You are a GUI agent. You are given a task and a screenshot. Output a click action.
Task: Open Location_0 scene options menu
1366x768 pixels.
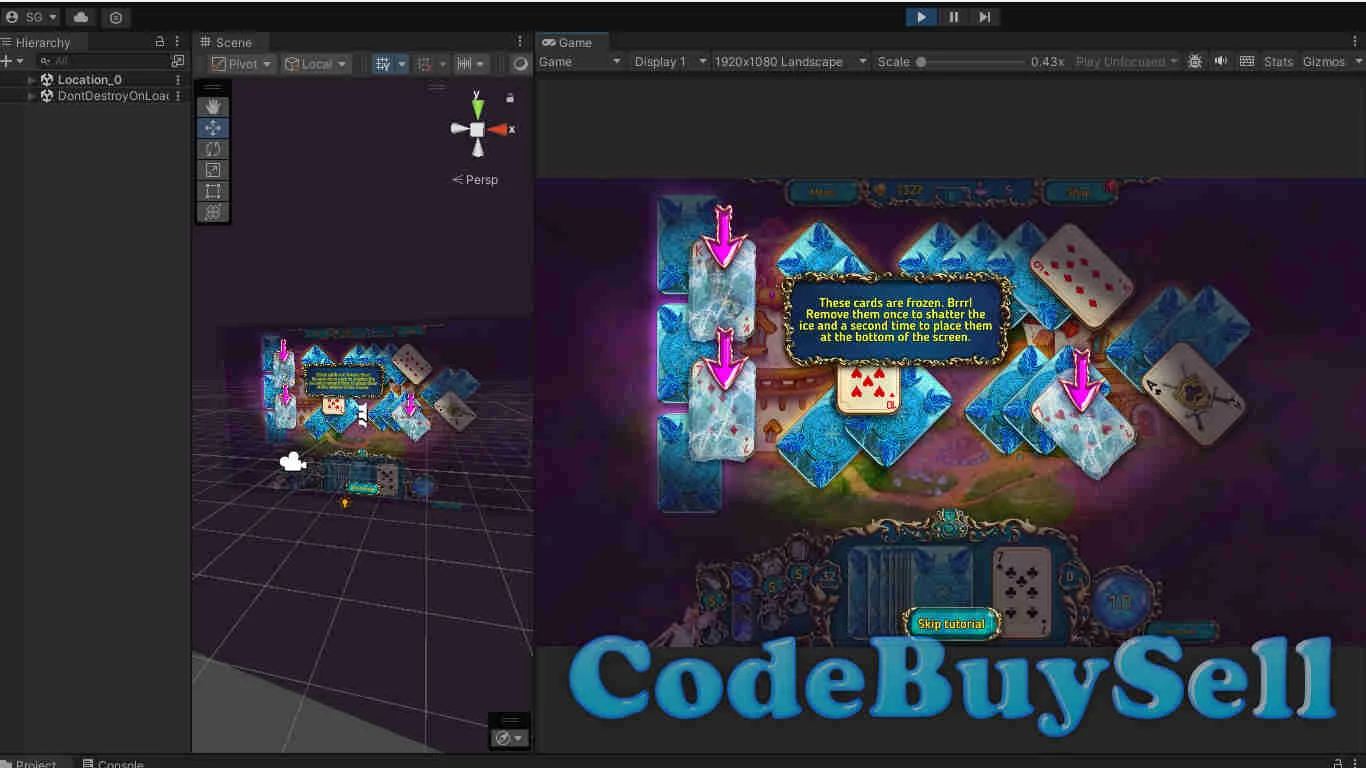(179, 80)
